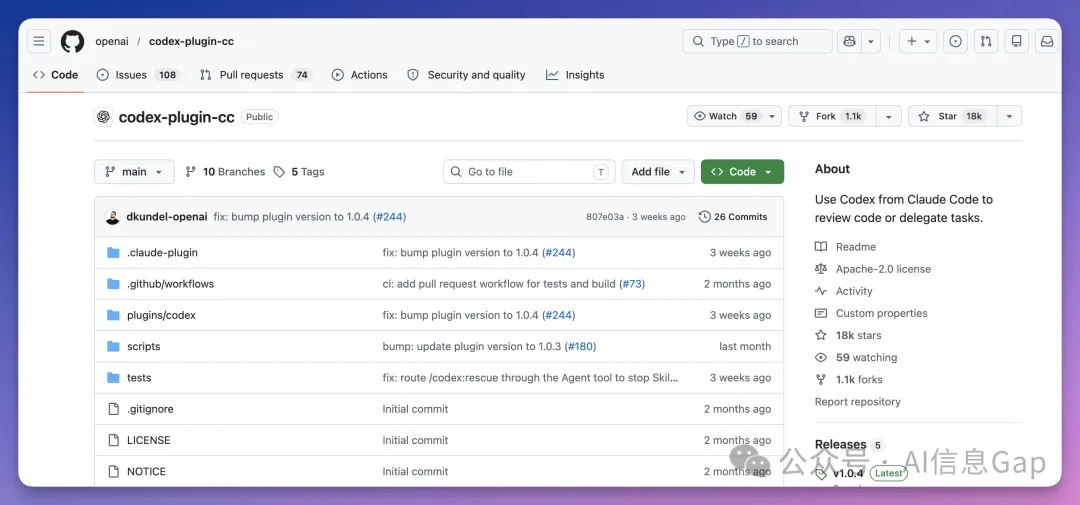The width and height of the screenshot is (1080, 505).
Task: Click the folder icon beside tests
Action: click(x=114, y=378)
